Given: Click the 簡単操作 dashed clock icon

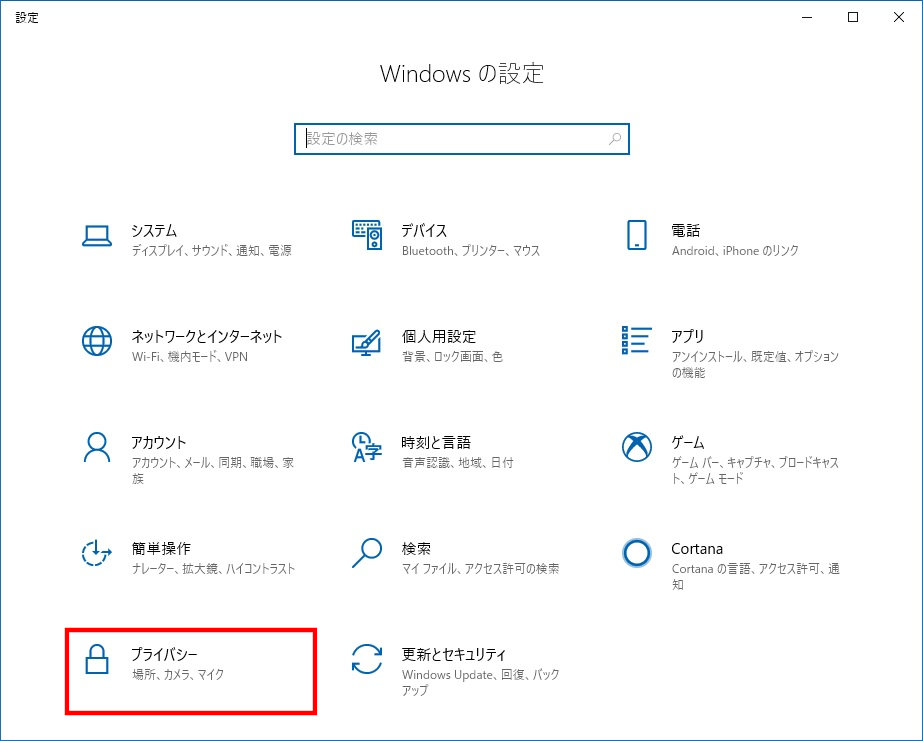Looking at the screenshot, I should pyautogui.click(x=97, y=553).
